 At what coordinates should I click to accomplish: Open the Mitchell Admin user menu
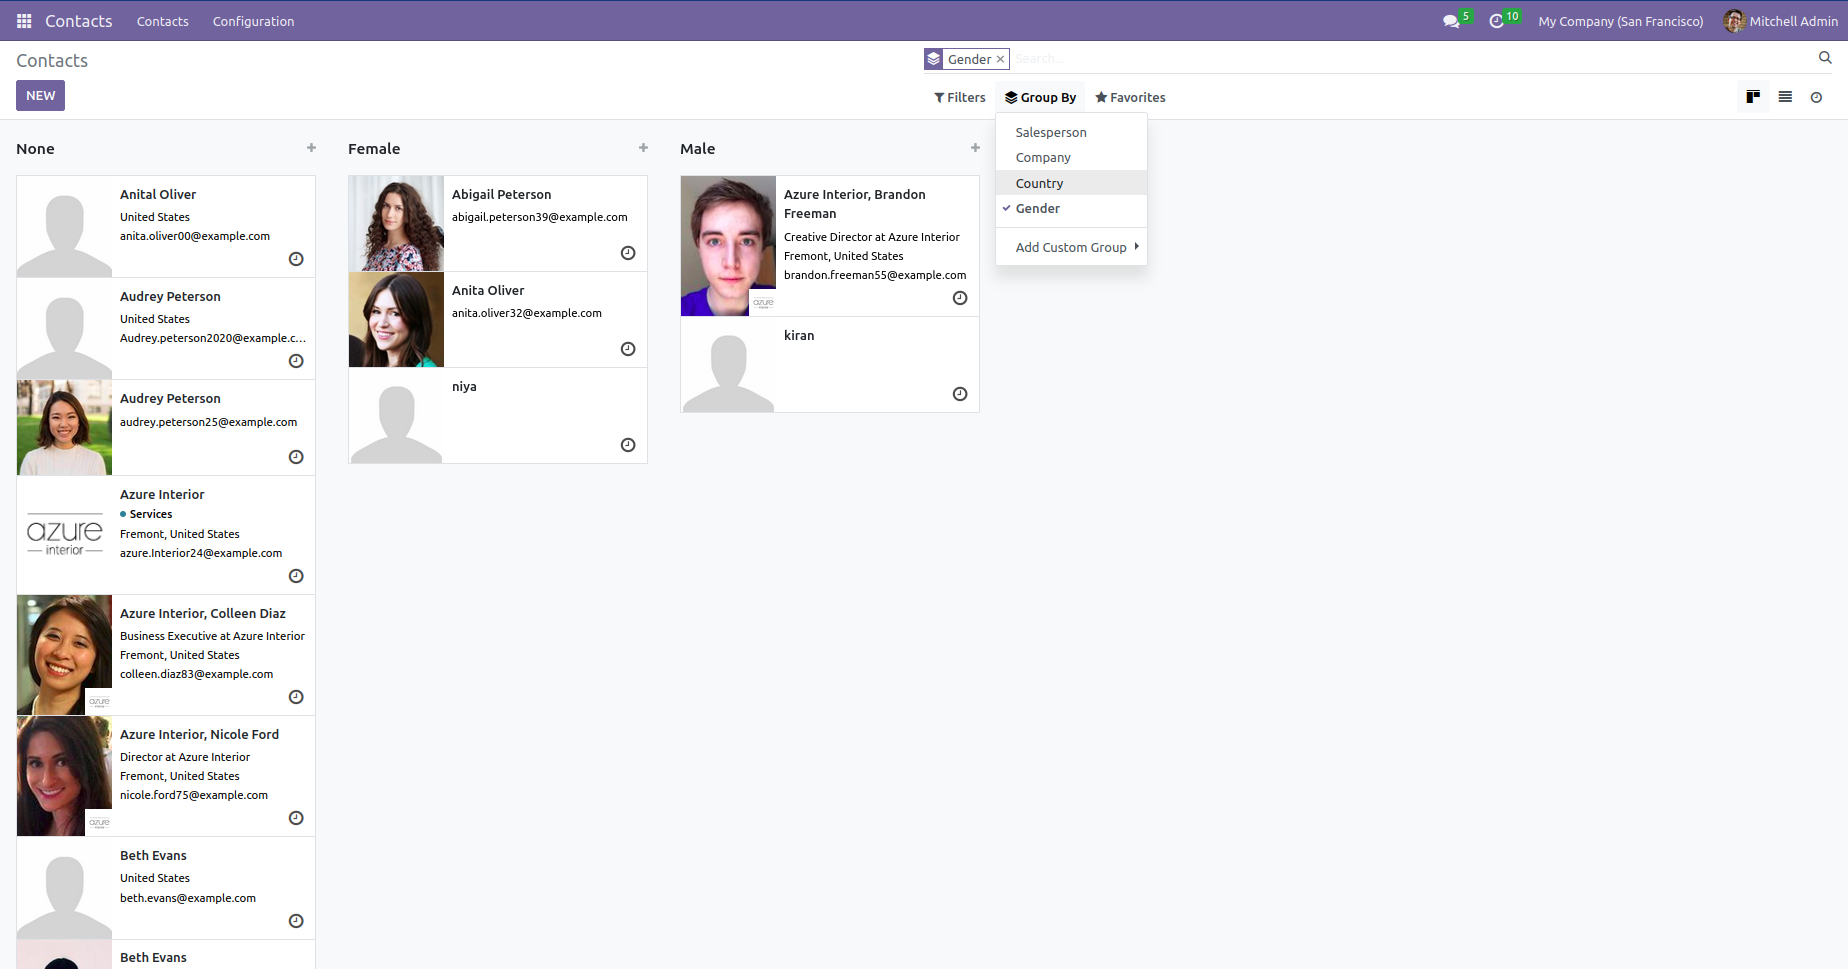tap(1781, 21)
